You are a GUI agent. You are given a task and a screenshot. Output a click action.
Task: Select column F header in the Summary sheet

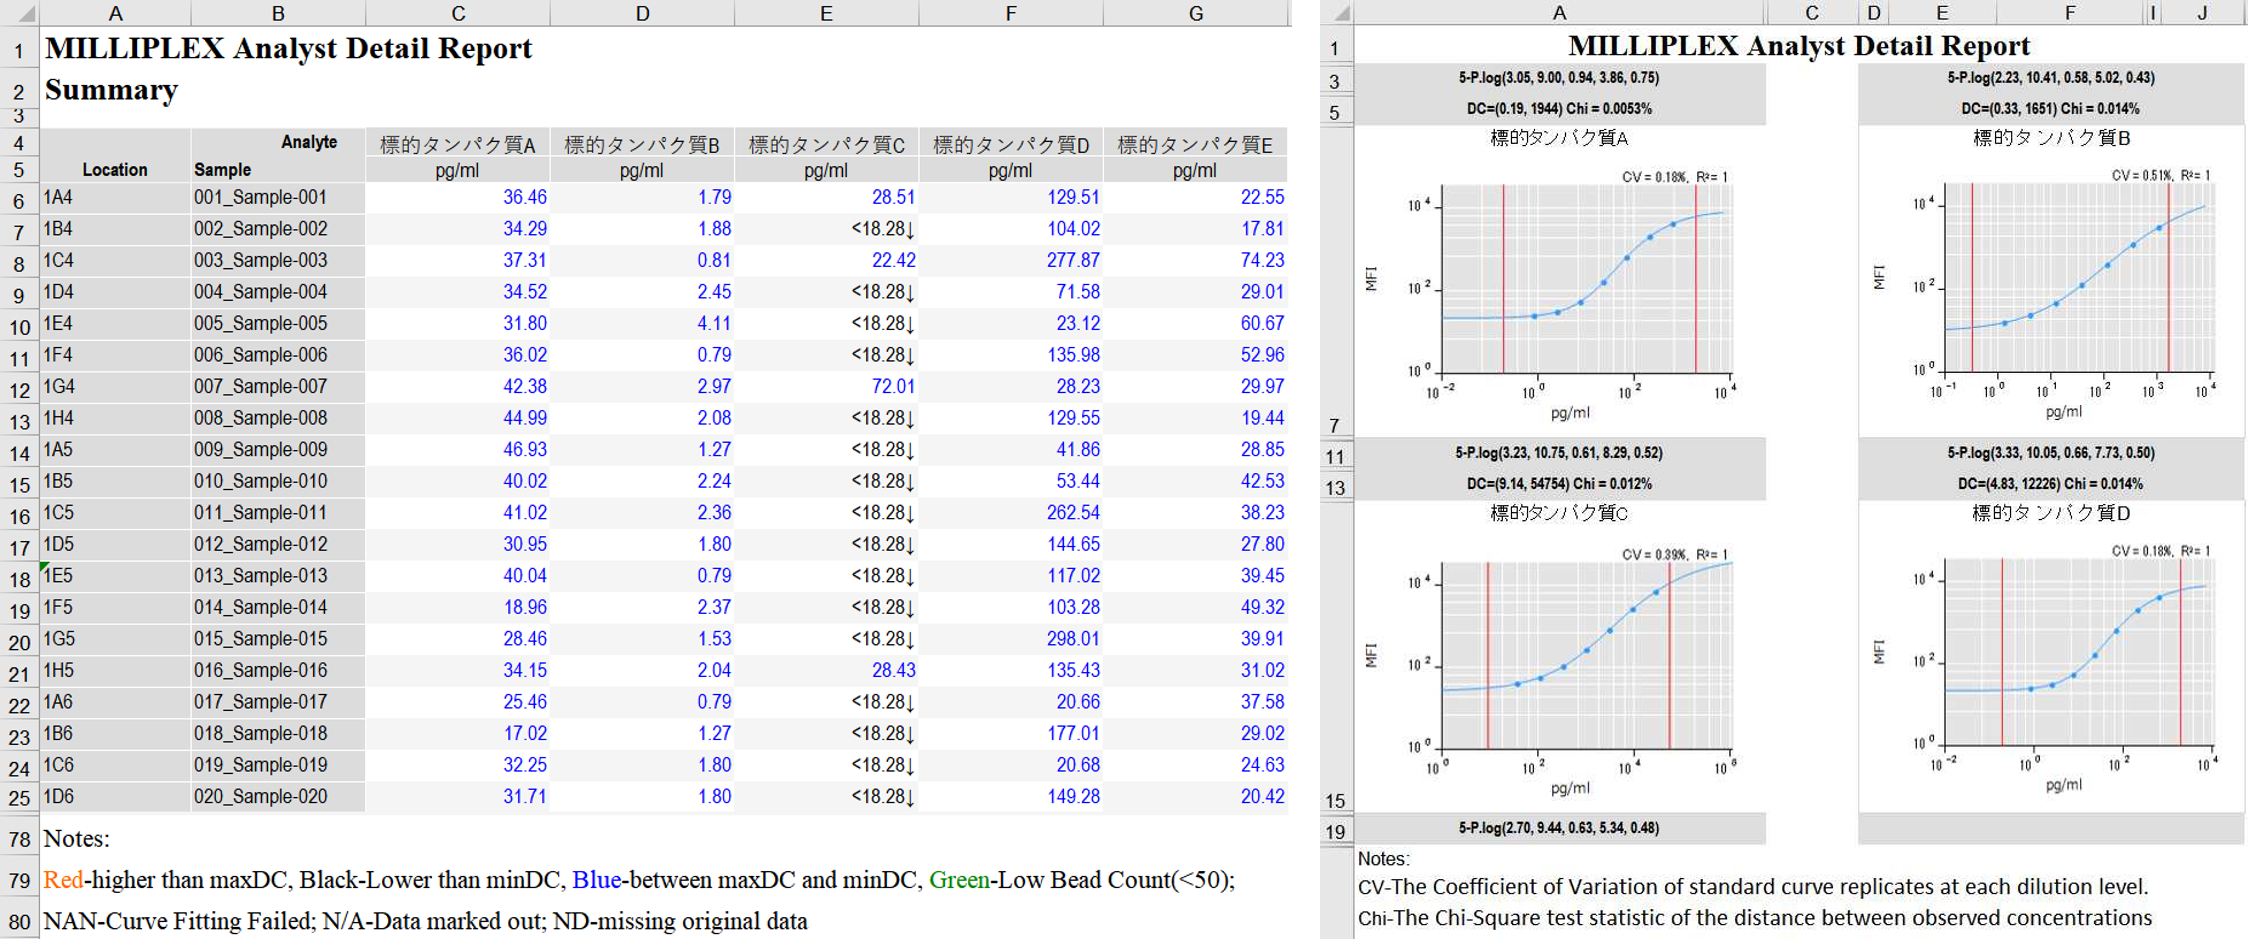(x=1011, y=13)
